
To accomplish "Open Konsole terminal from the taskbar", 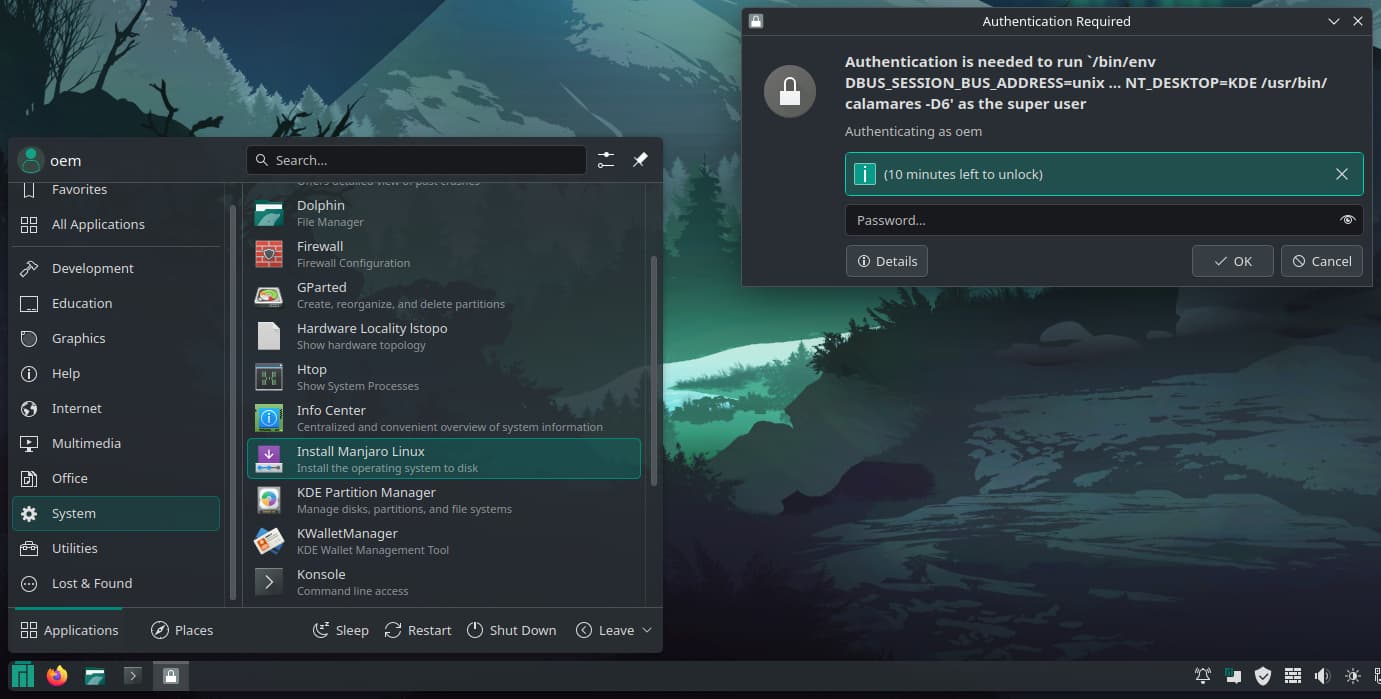I will click(x=131, y=676).
